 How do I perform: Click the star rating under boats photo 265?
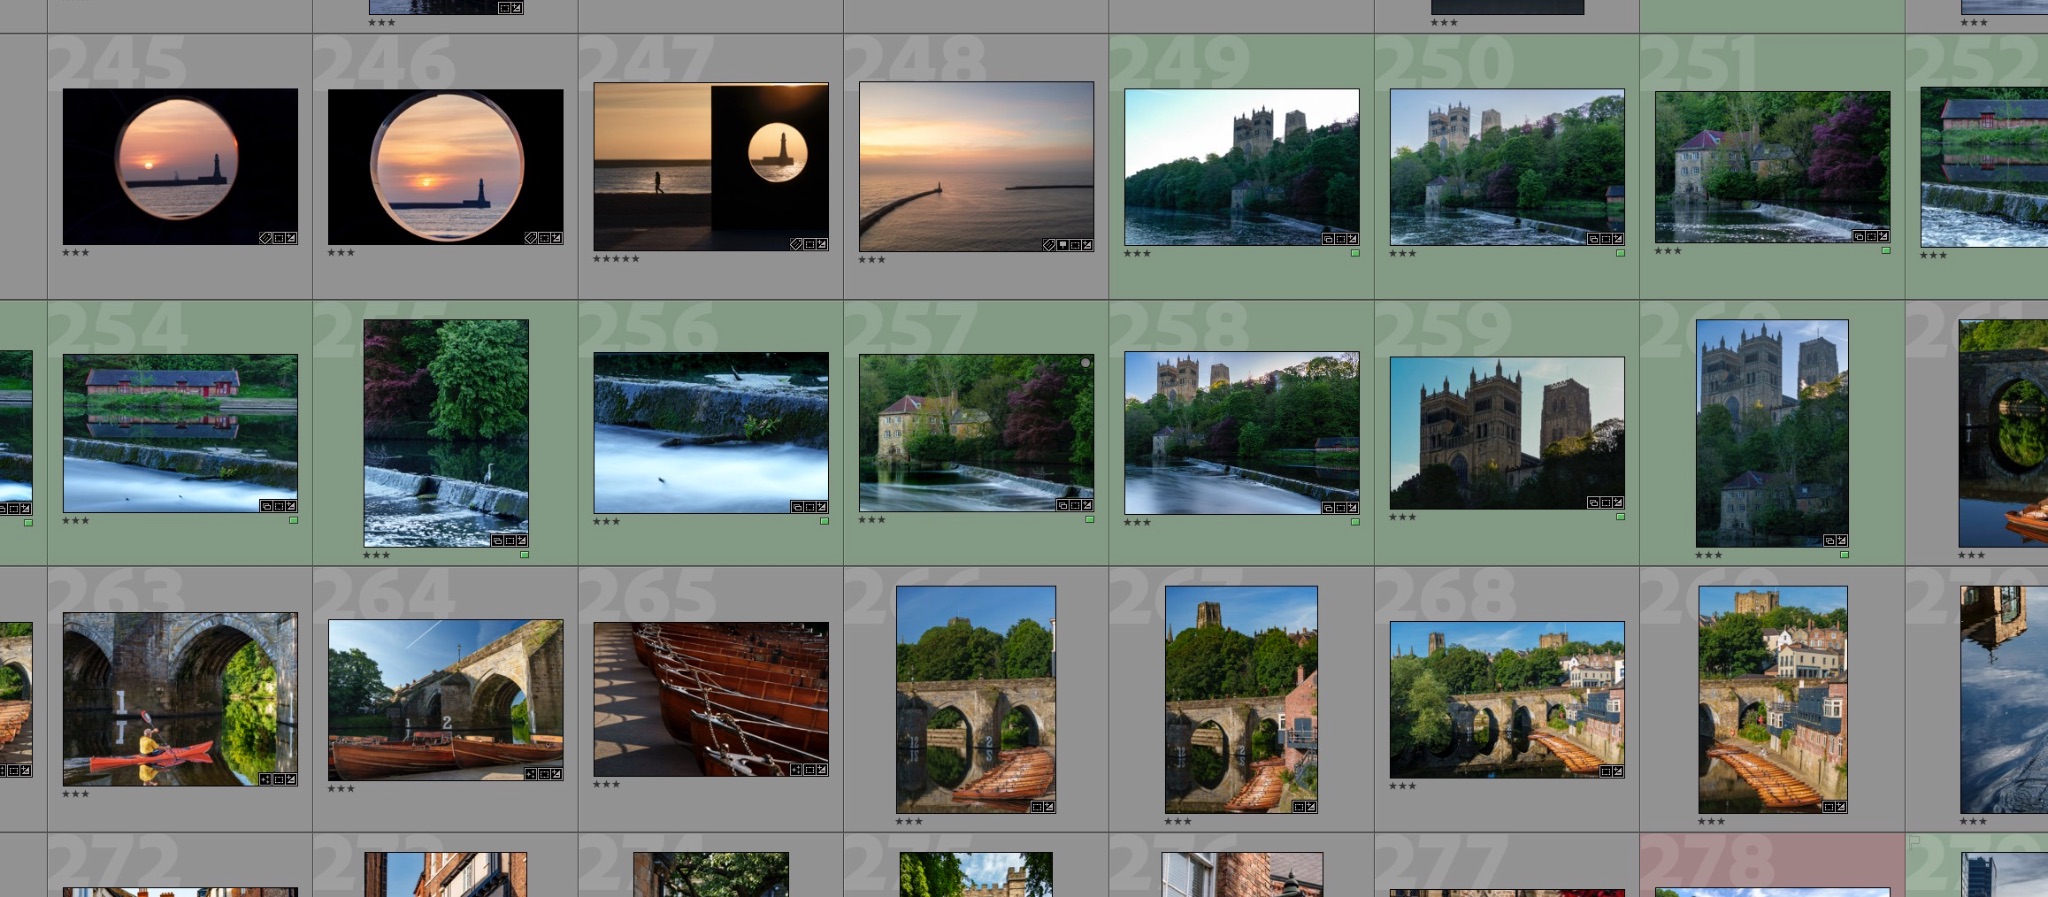[607, 785]
